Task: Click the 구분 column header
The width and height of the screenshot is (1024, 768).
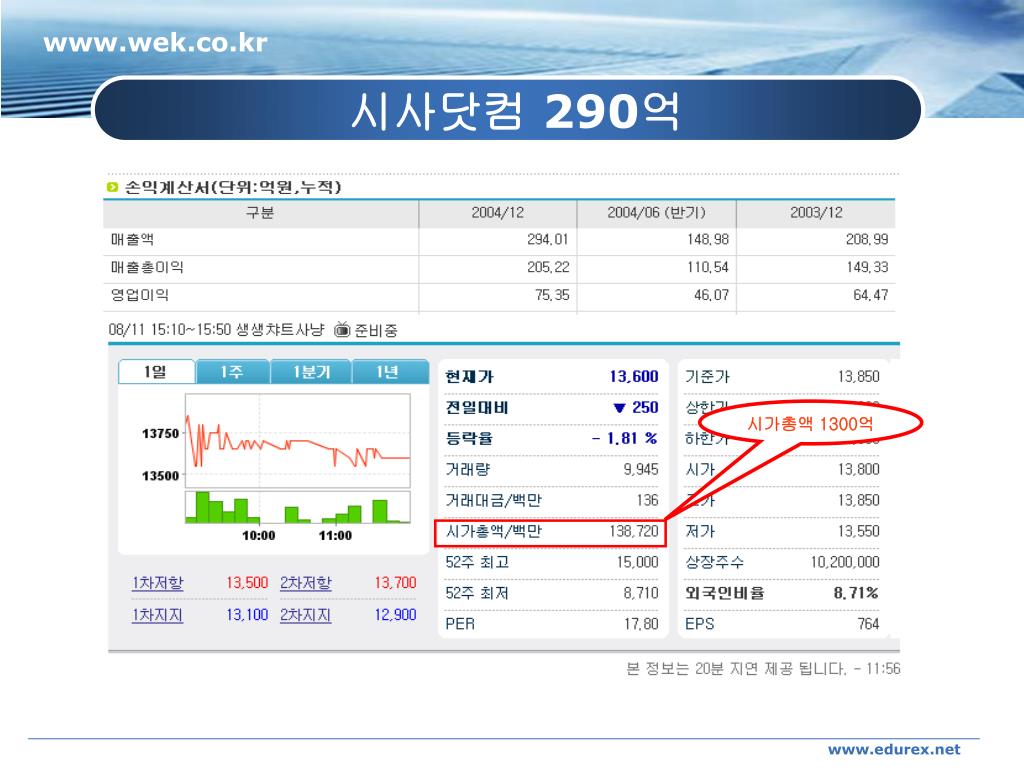Action: pos(259,213)
